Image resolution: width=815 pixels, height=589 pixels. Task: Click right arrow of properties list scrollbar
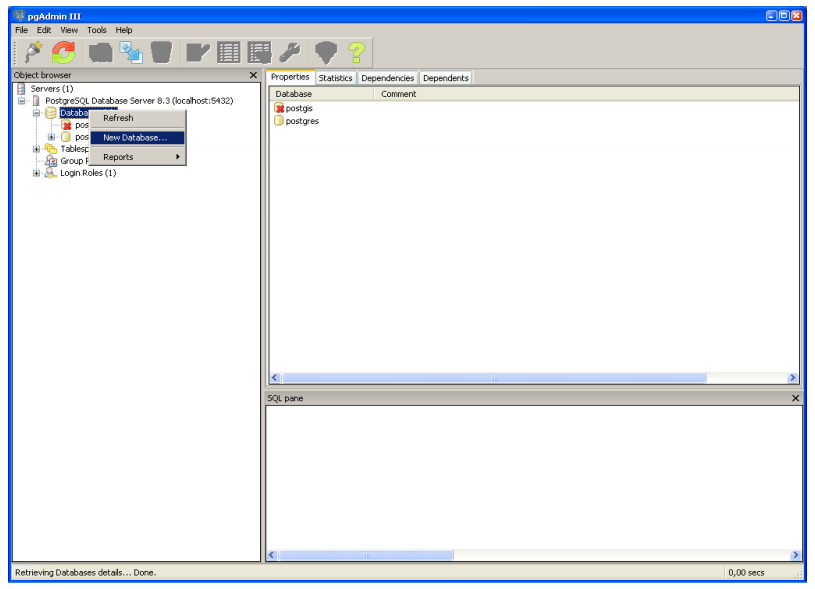pyautogui.click(x=793, y=378)
